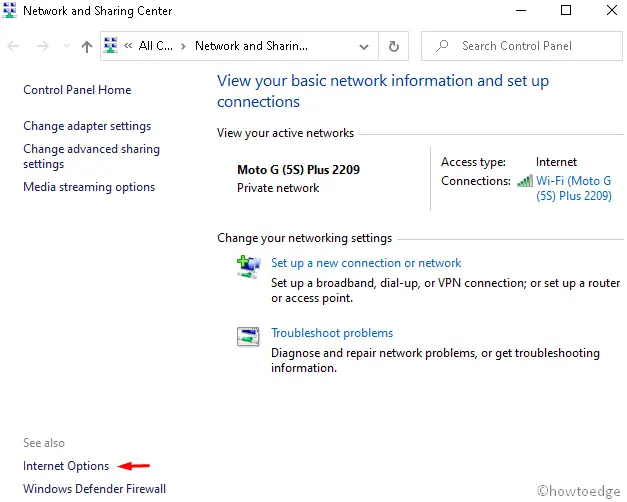Select the Network and Sharing breadcrumb
627x502 pixels.
tap(251, 46)
